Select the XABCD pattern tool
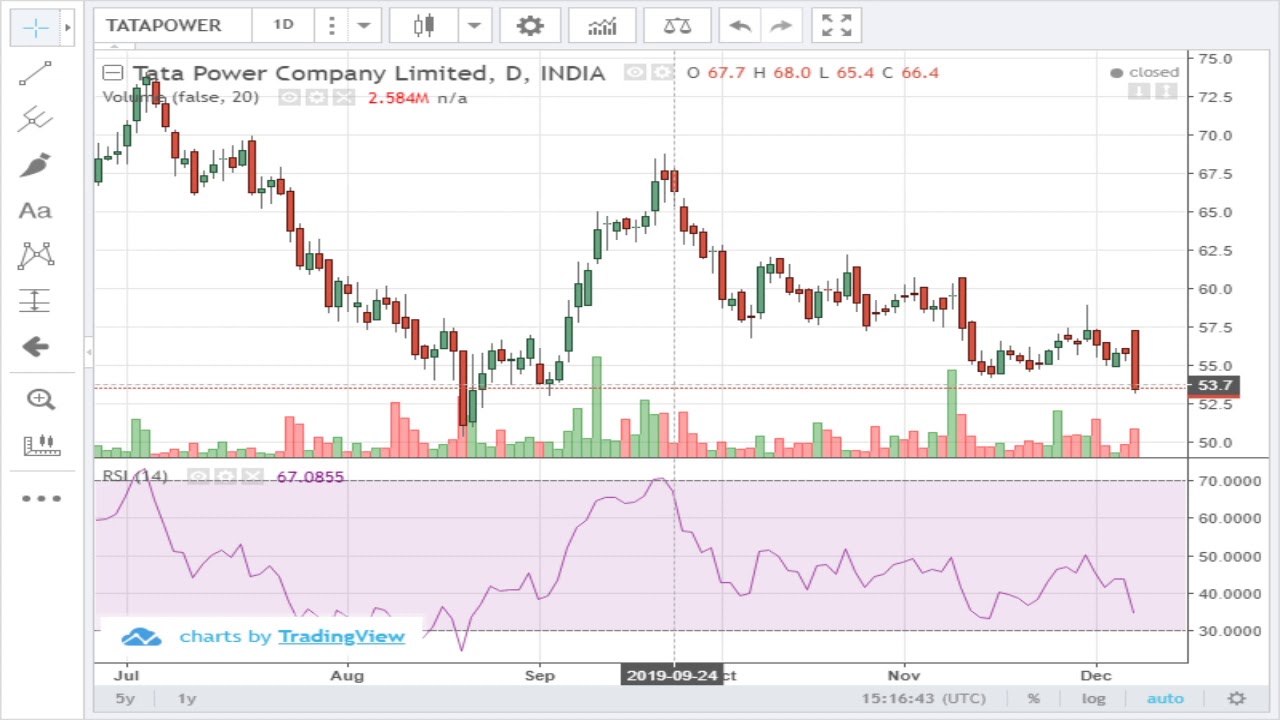 tap(36, 255)
